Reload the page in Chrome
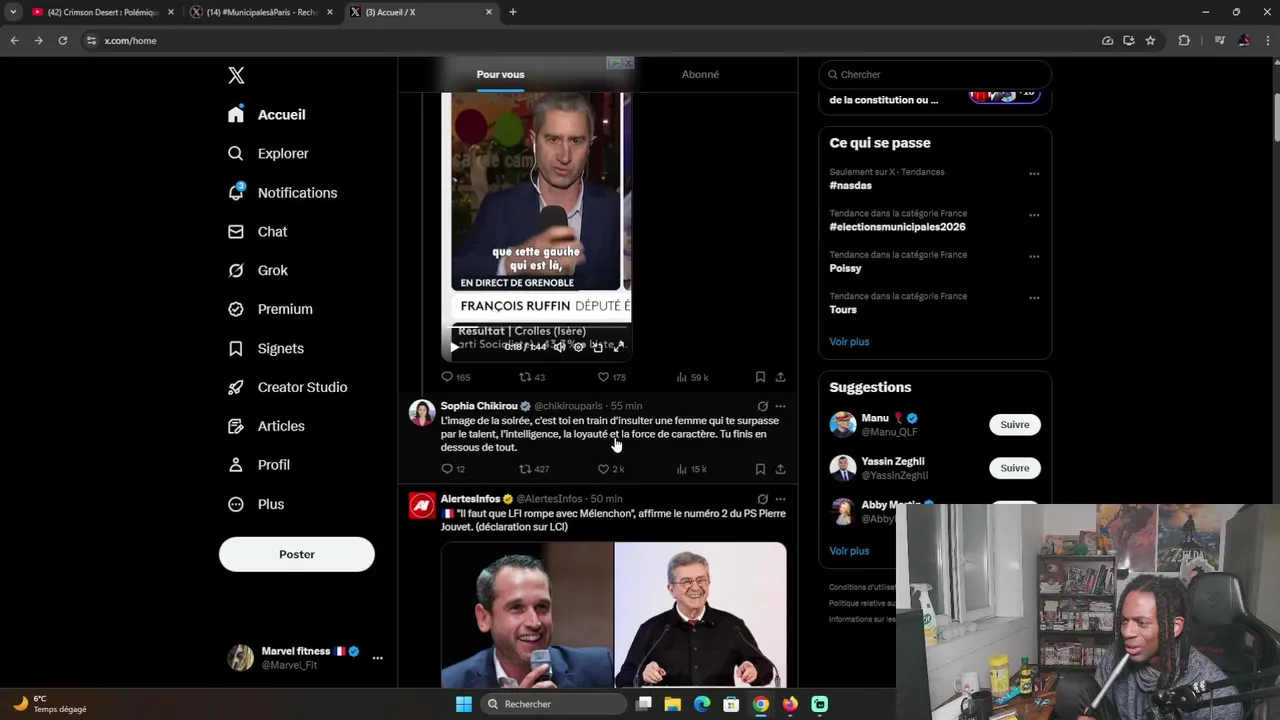Viewport: 1280px width, 720px height. 62,41
